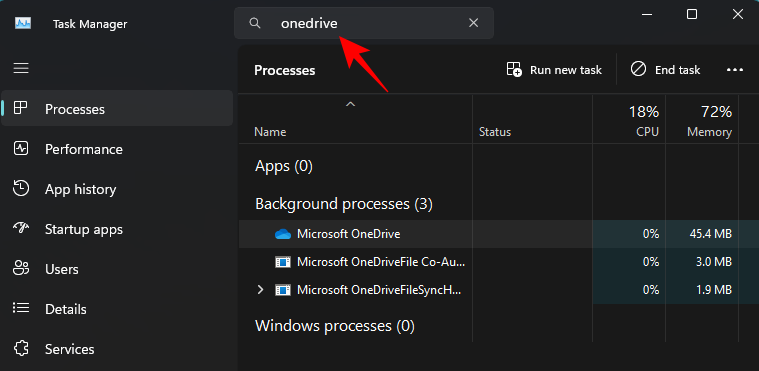Click the Services puzzle icon
Screen dimensions: 759x371
coord(21,348)
